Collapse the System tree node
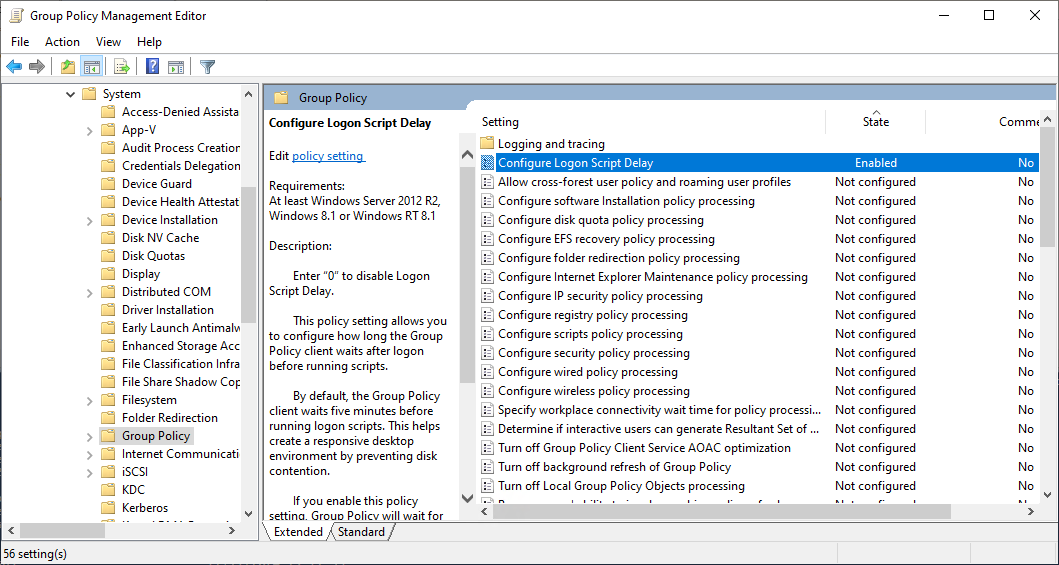The height and width of the screenshot is (565, 1059). point(70,94)
